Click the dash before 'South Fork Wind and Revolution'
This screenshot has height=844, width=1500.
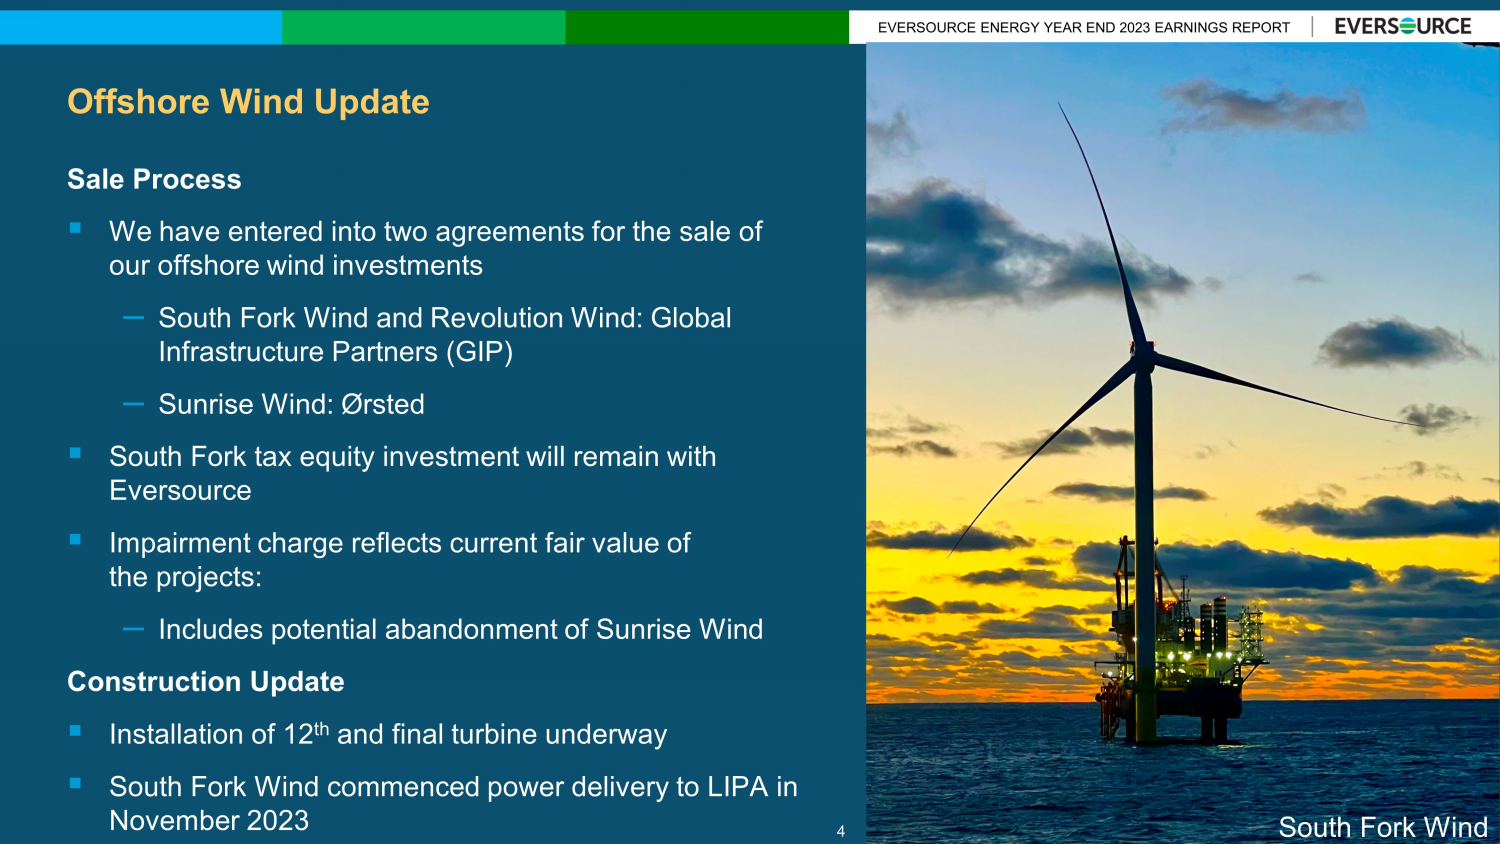[x=133, y=318]
